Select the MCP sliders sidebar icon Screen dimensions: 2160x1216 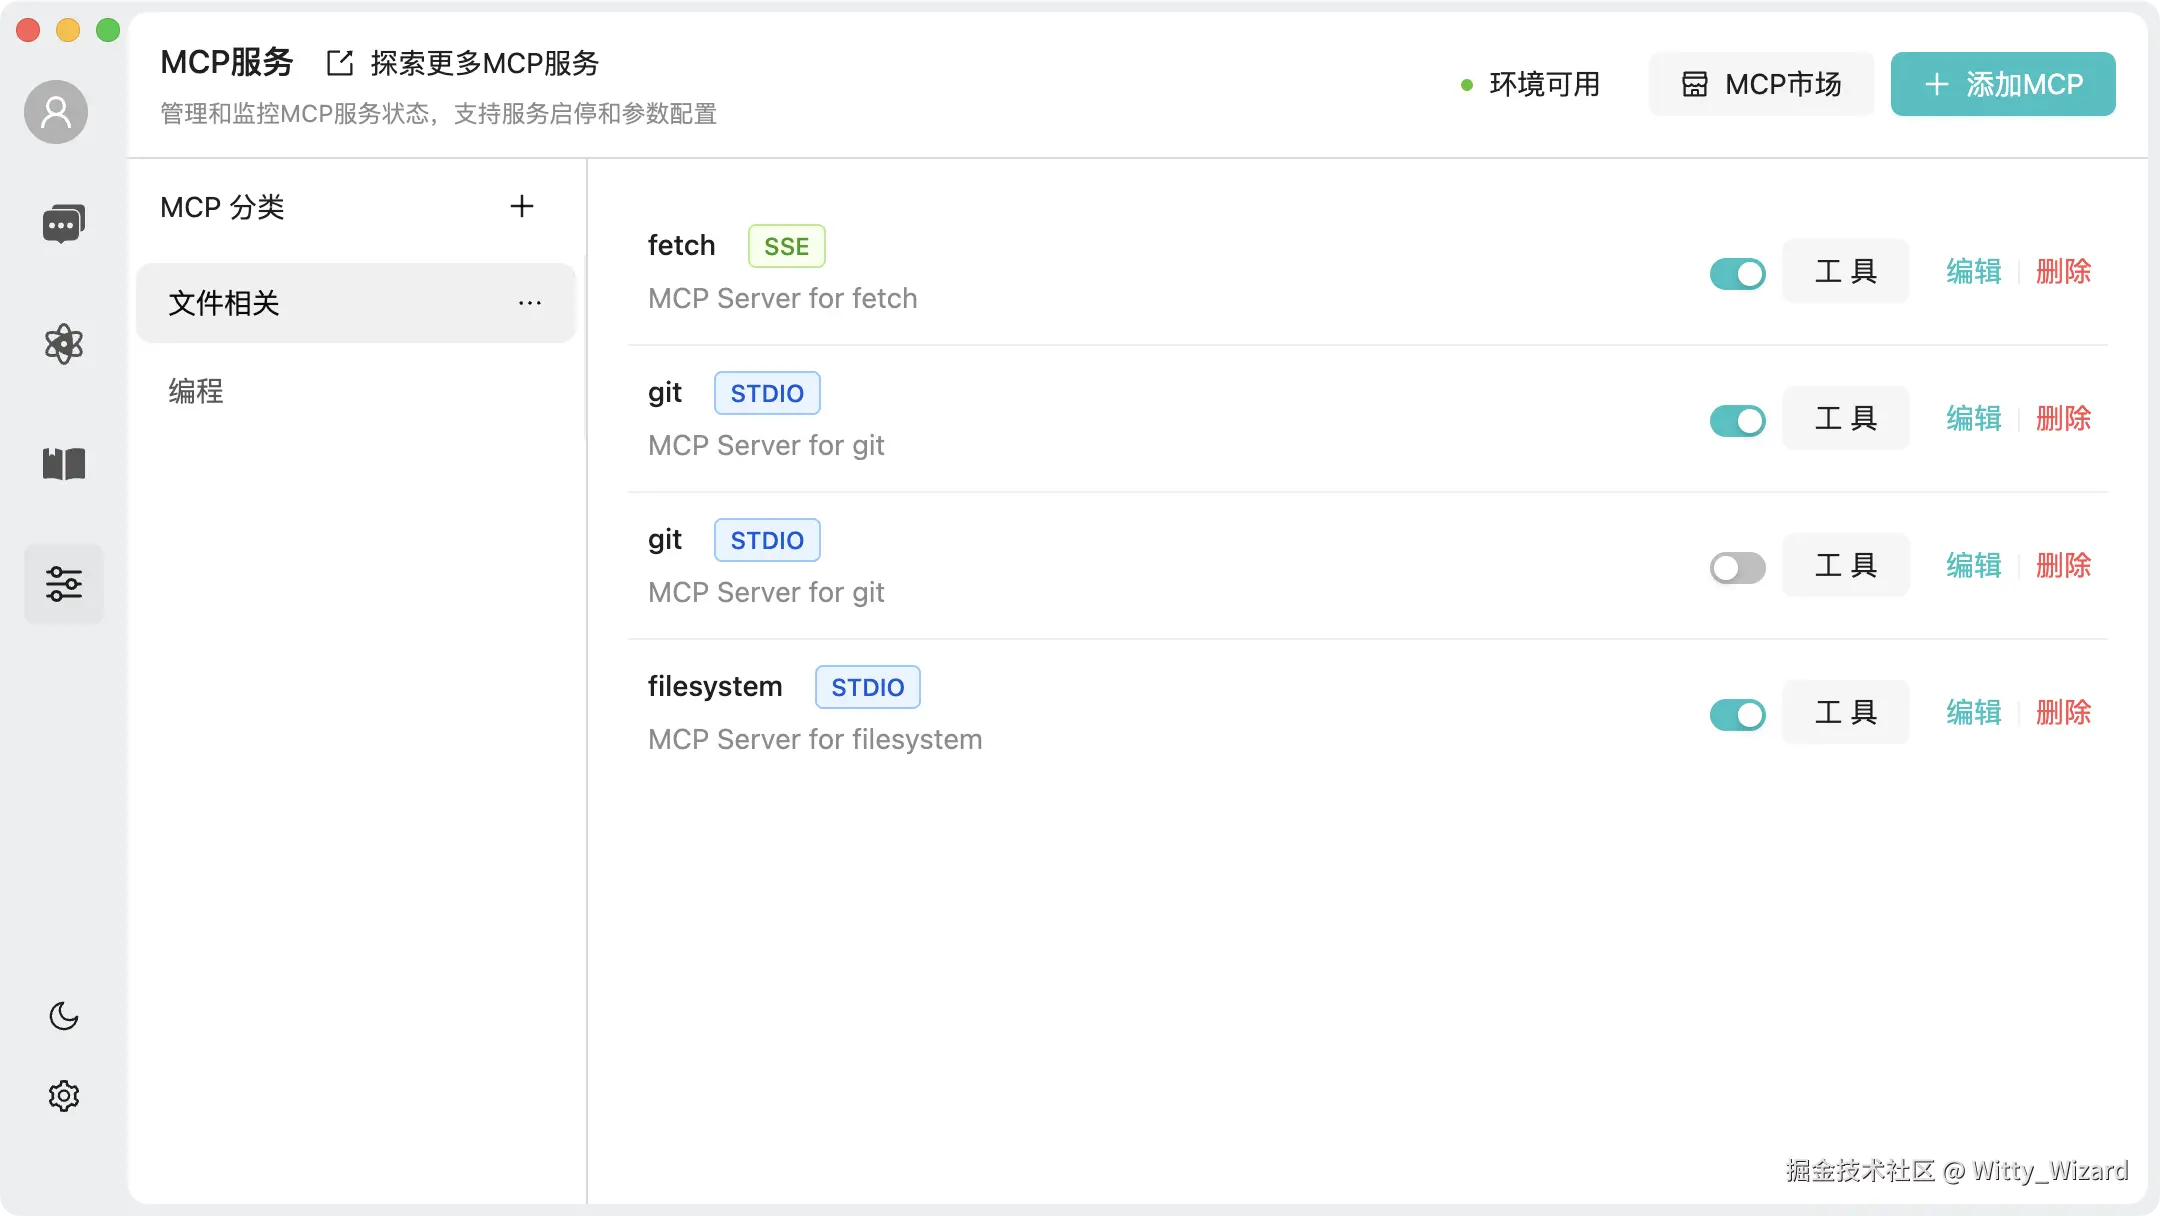tap(63, 584)
